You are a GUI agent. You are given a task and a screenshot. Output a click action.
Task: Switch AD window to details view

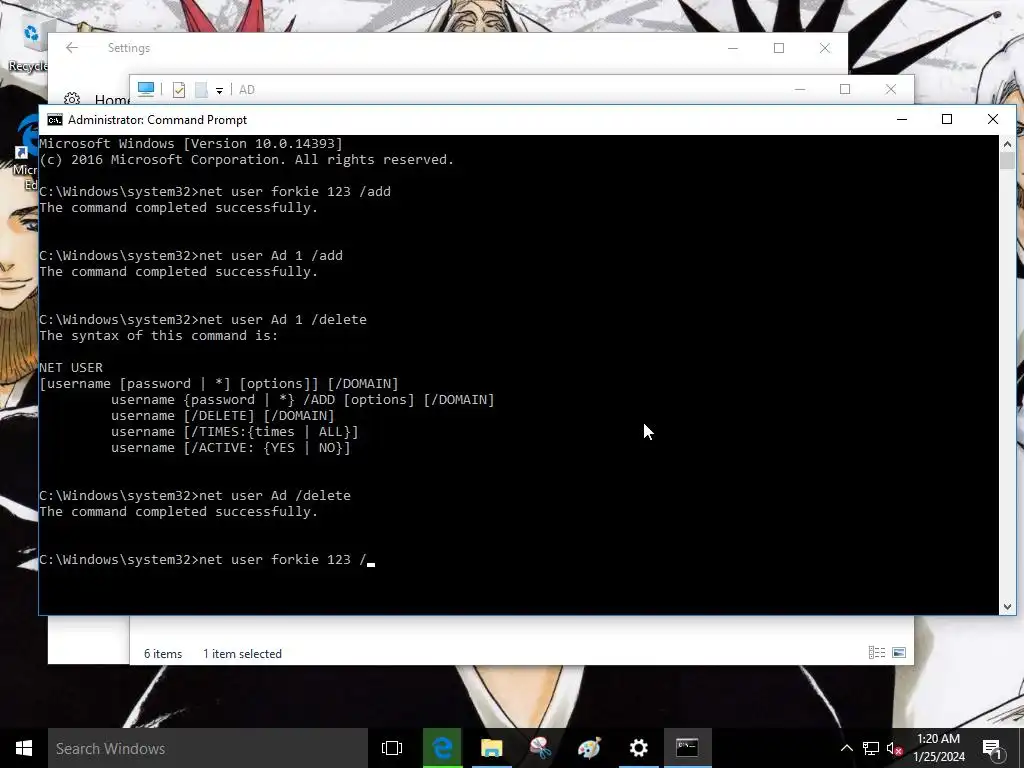tap(876, 652)
